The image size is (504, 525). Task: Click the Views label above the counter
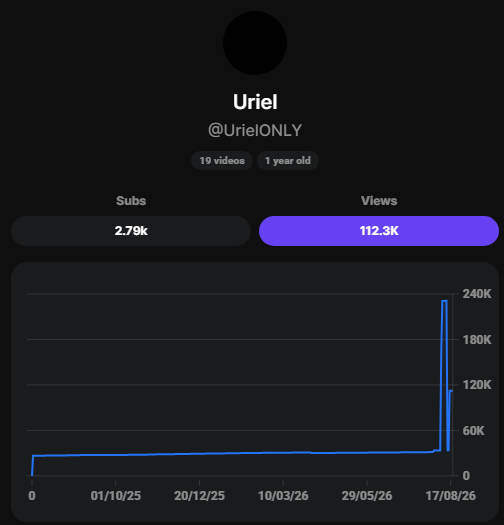[x=379, y=201]
